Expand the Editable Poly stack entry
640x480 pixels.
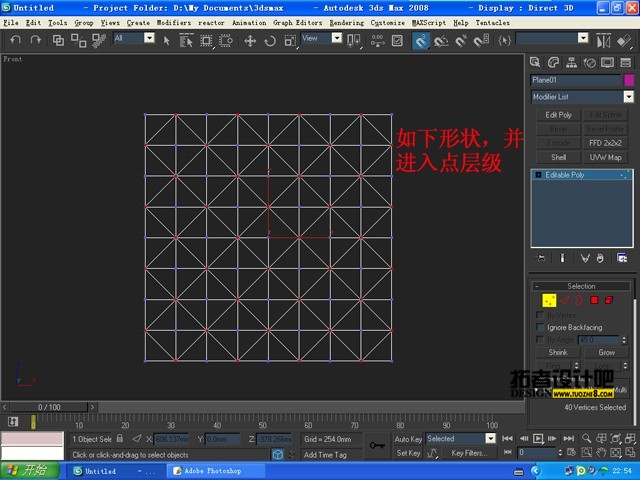[538, 175]
